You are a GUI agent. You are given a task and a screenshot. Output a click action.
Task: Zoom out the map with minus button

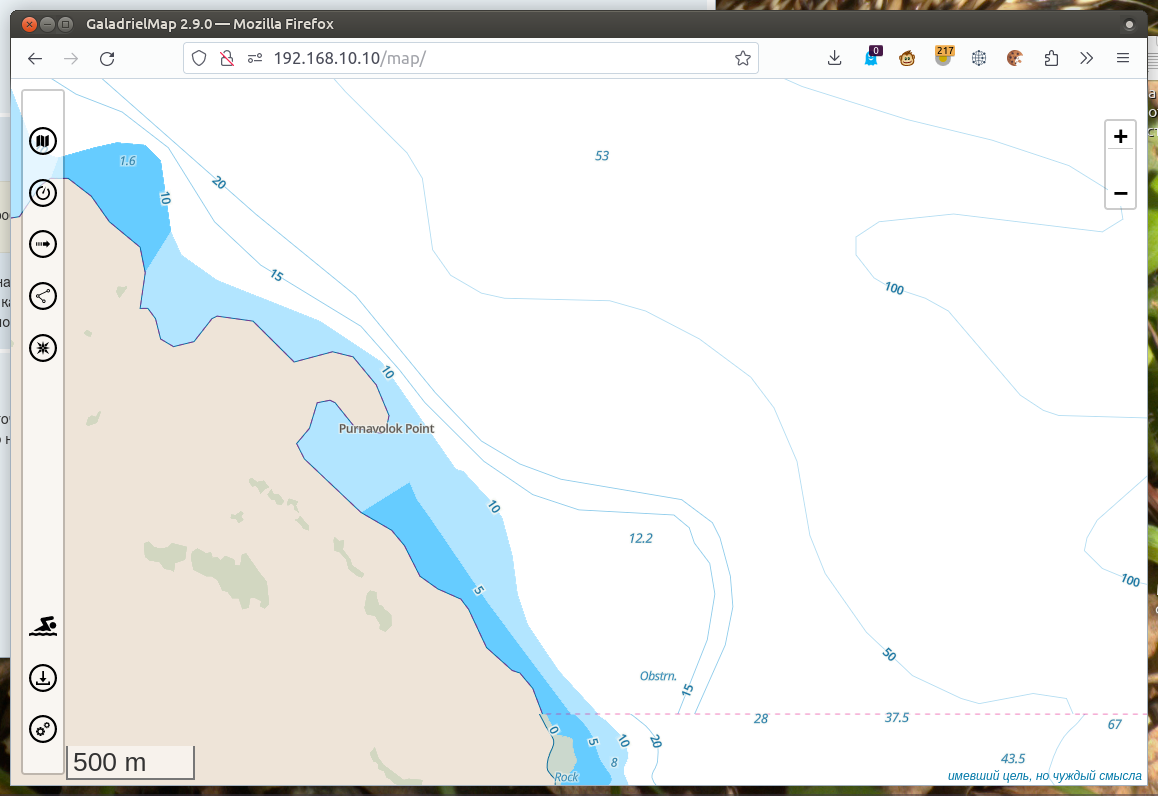click(x=1120, y=192)
